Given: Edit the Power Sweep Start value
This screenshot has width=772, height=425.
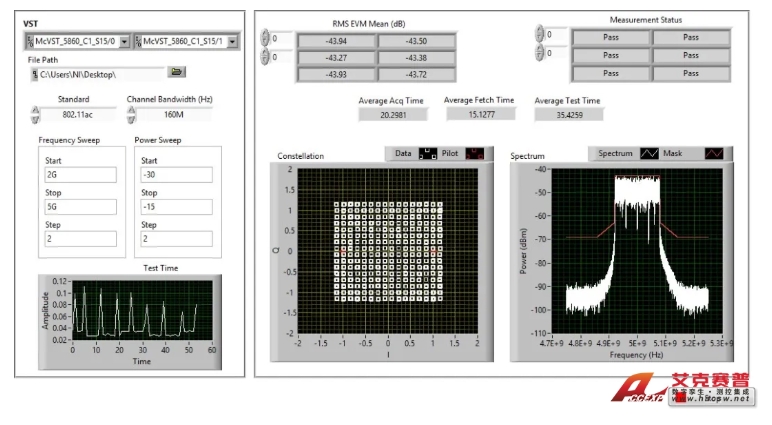Looking at the screenshot, I should coord(174,174).
